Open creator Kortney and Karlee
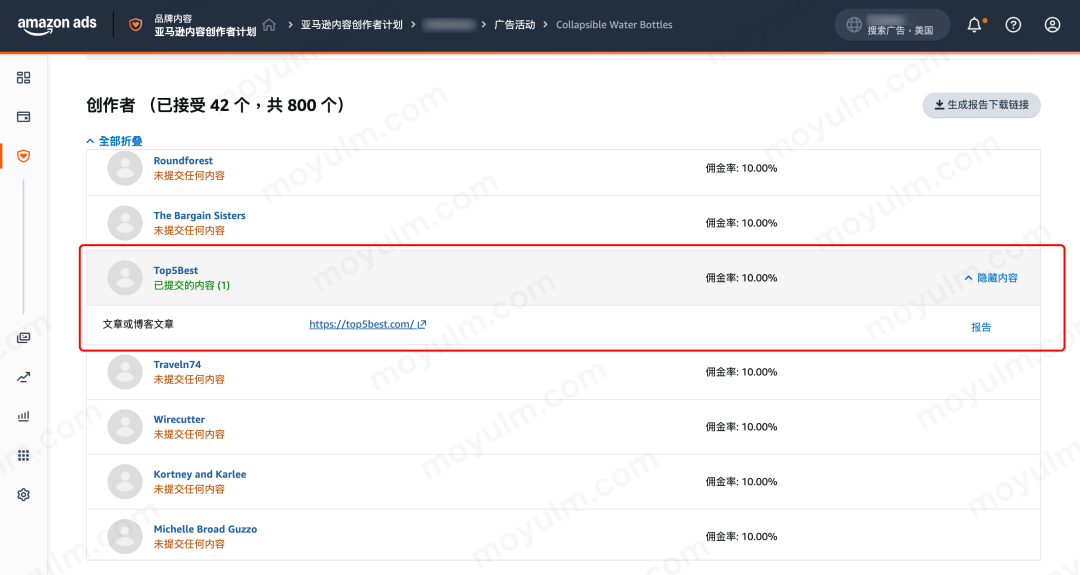Image resolution: width=1080 pixels, height=575 pixels. click(x=200, y=474)
